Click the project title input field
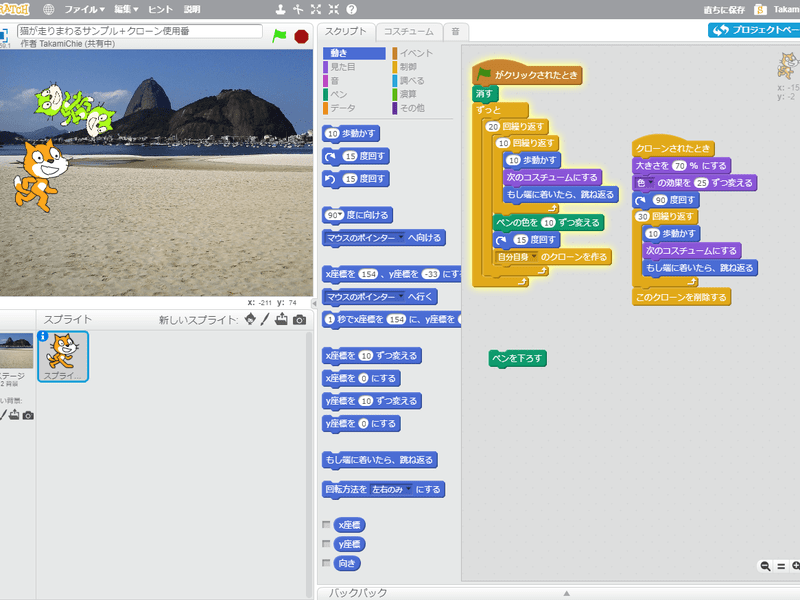Viewport: 800px width, 600px height. 140,31
